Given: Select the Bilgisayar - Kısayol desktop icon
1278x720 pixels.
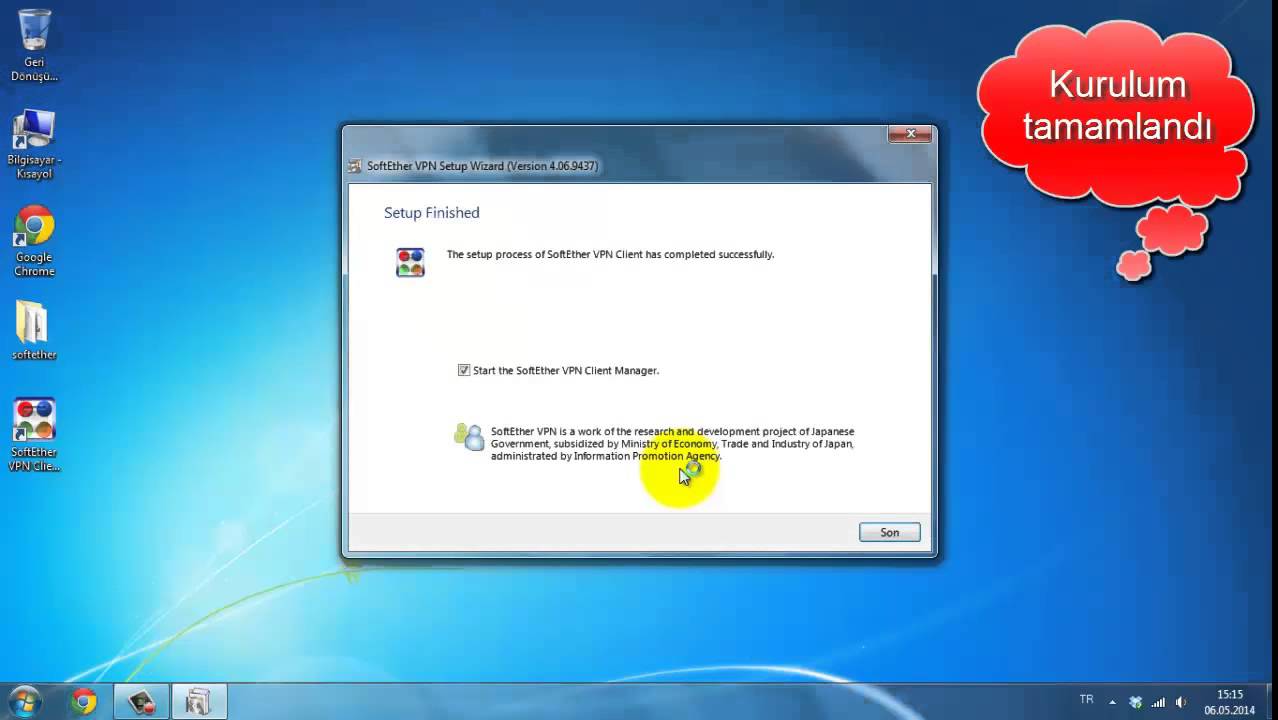Looking at the screenshot, I should [34, 144].
